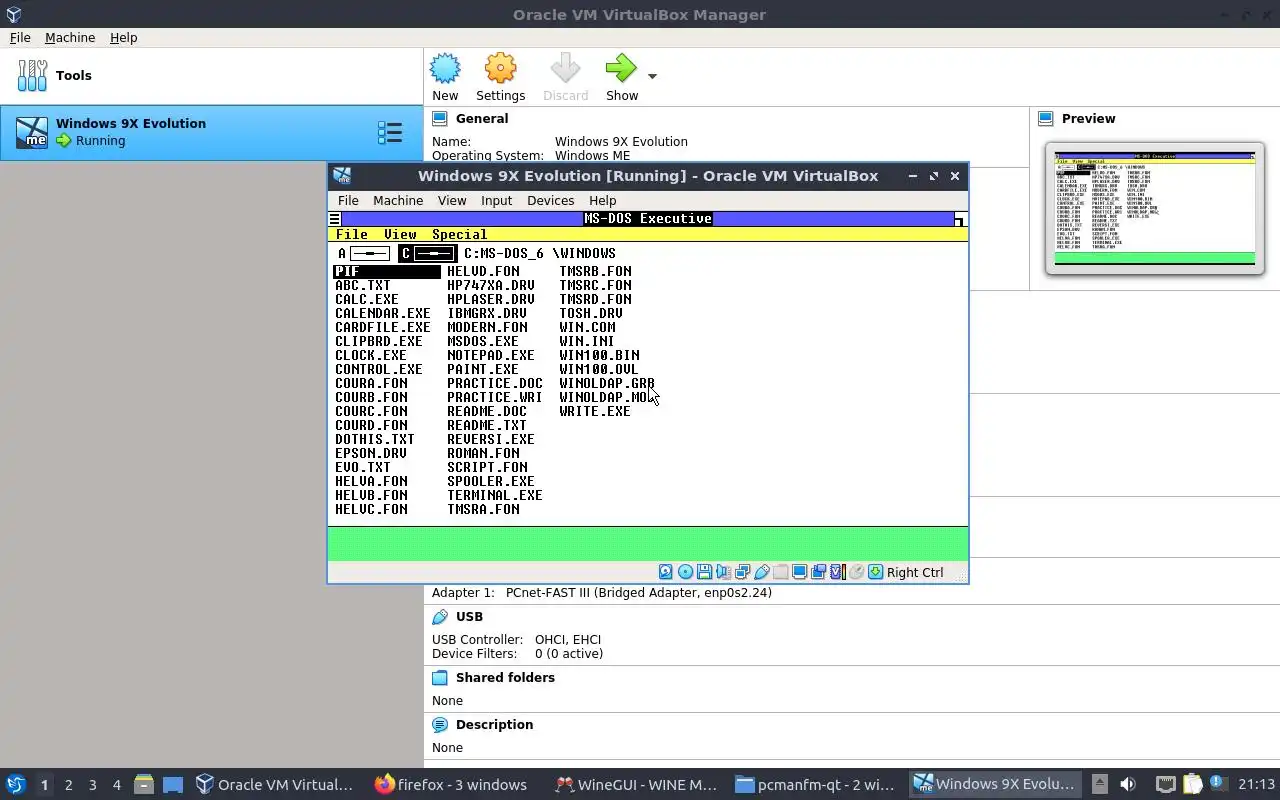Select the PIF directory entry

(387, 271)
